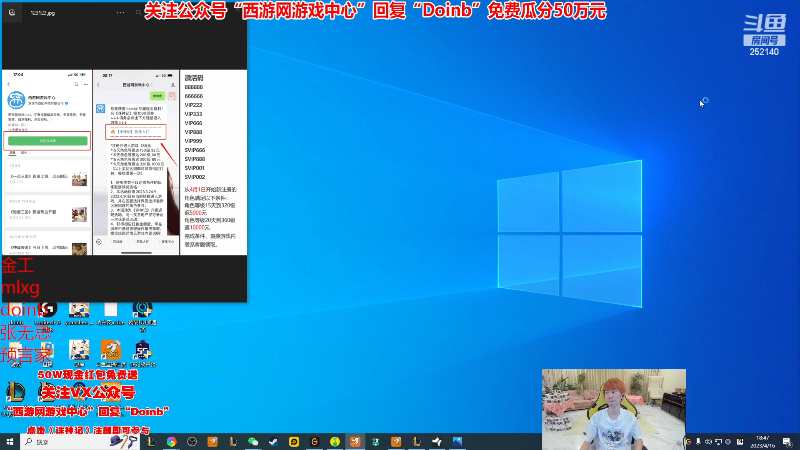
Task: Open the League of Legends desktop shortcut
Action: 15,393
